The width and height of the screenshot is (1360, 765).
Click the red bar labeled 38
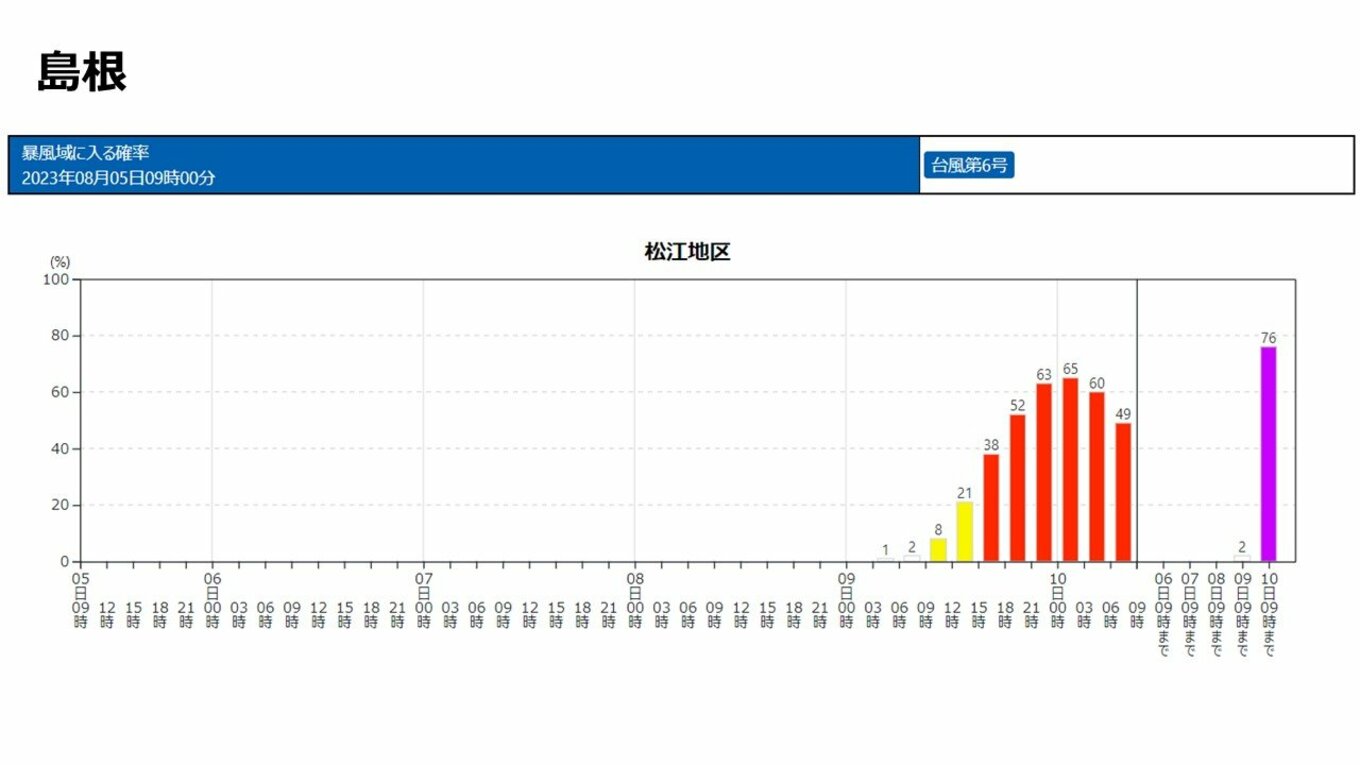(991, 508)
